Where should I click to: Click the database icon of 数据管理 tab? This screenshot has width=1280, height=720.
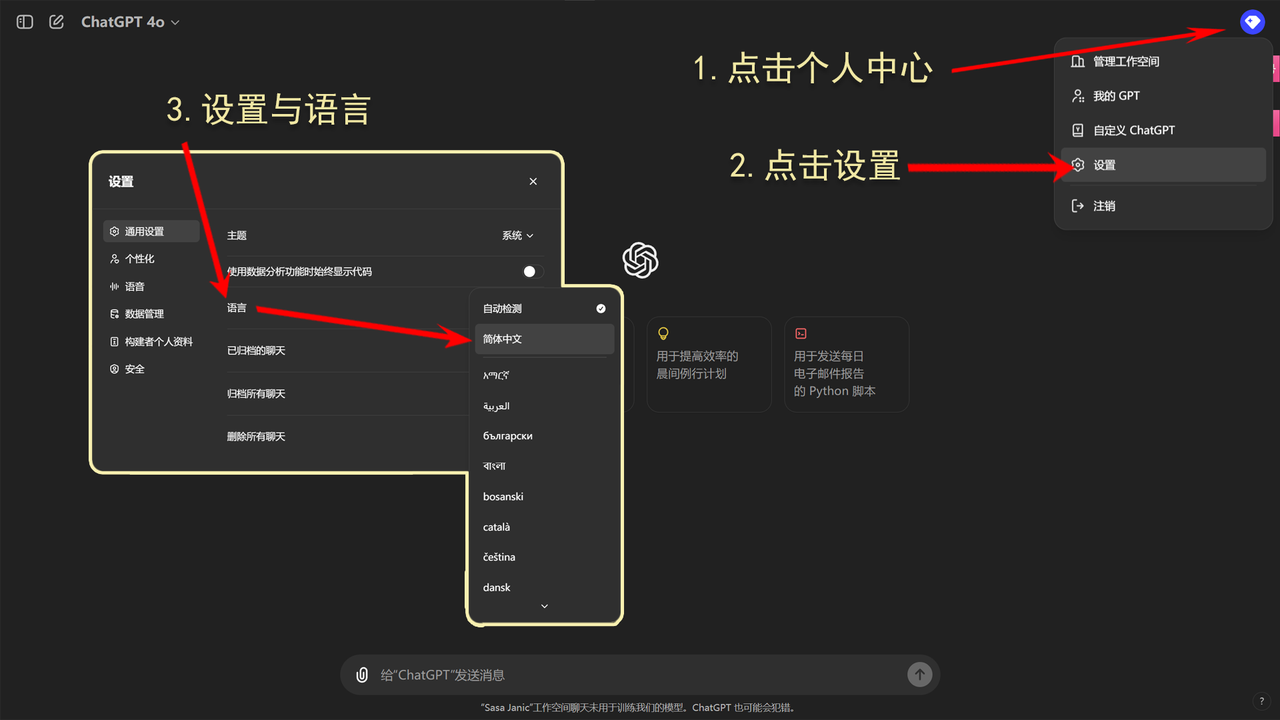[114, 314]
